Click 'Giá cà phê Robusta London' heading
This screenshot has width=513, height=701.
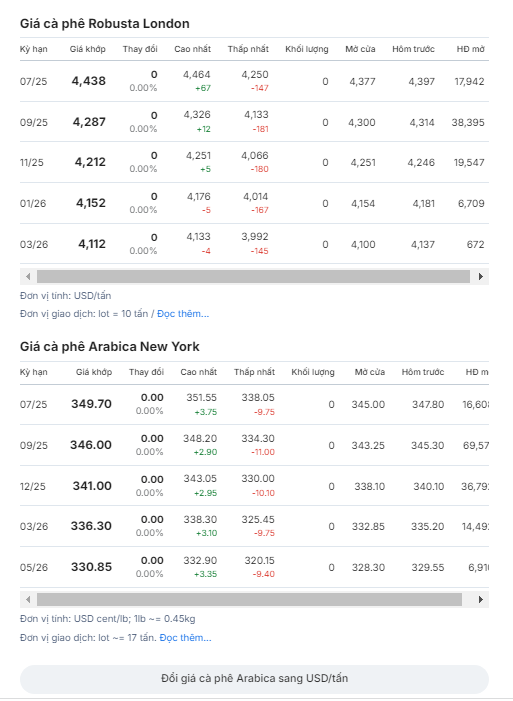(x=105, y=23)
